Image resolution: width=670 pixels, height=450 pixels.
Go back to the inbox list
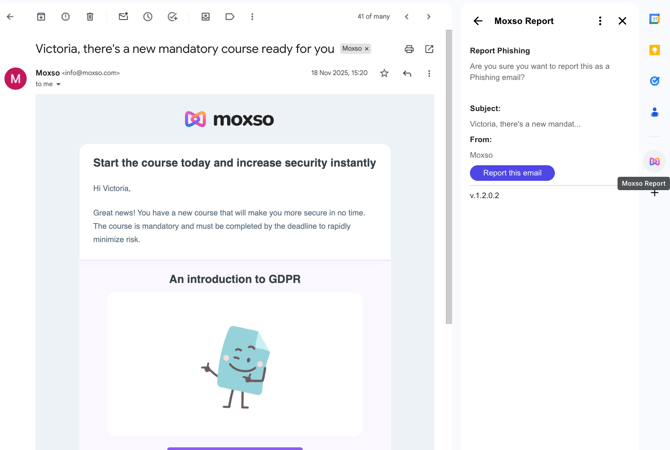point(11,17)
